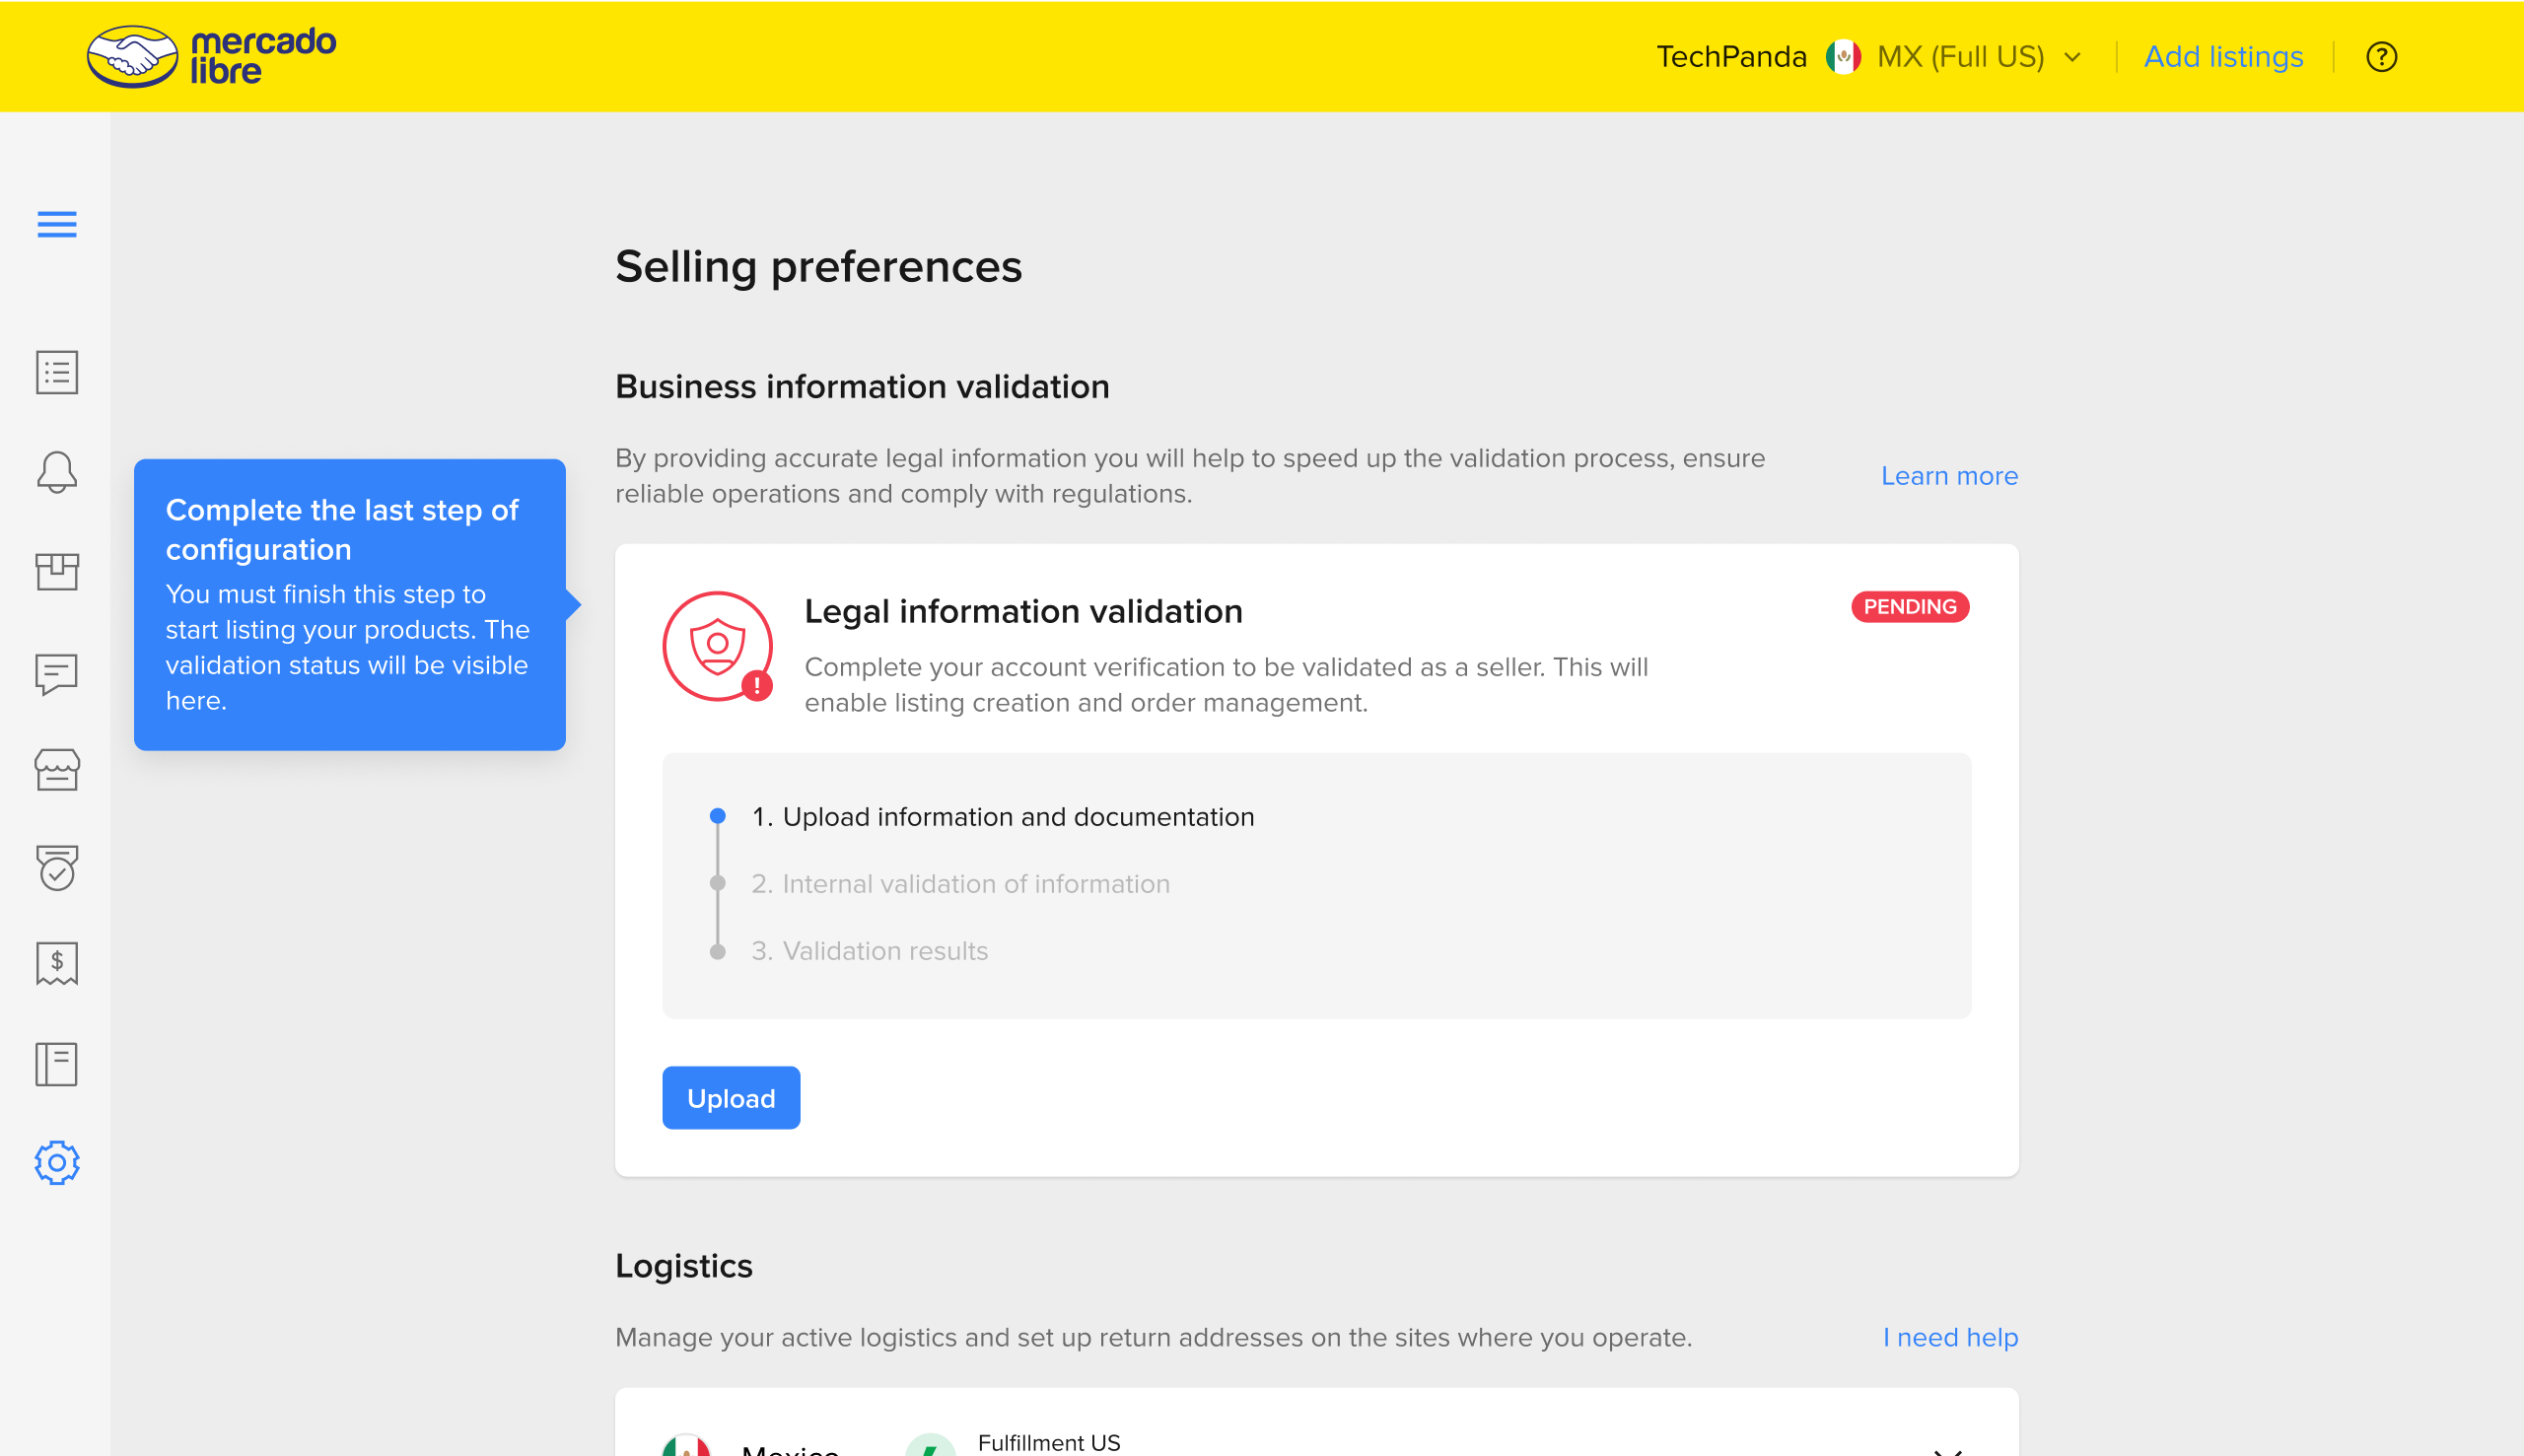Screen dimensions: 2524x1456
Task: Click the package box sidebar icon
Action: coord(57,572)
